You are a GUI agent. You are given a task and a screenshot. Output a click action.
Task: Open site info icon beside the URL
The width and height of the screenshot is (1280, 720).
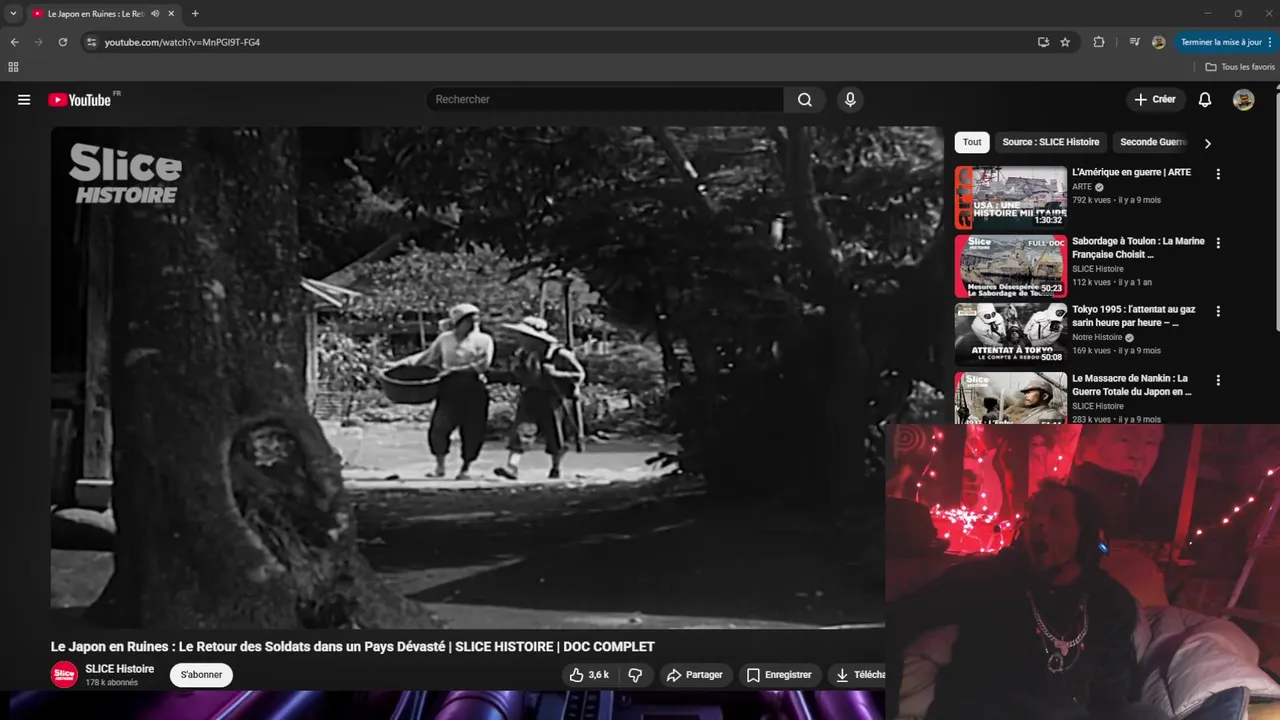[x=91, y=42]
